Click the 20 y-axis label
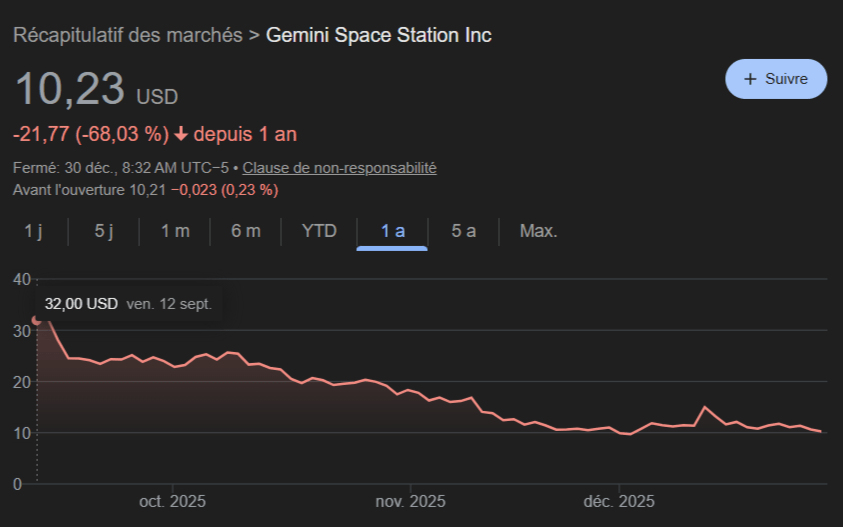 coord(22,382)
